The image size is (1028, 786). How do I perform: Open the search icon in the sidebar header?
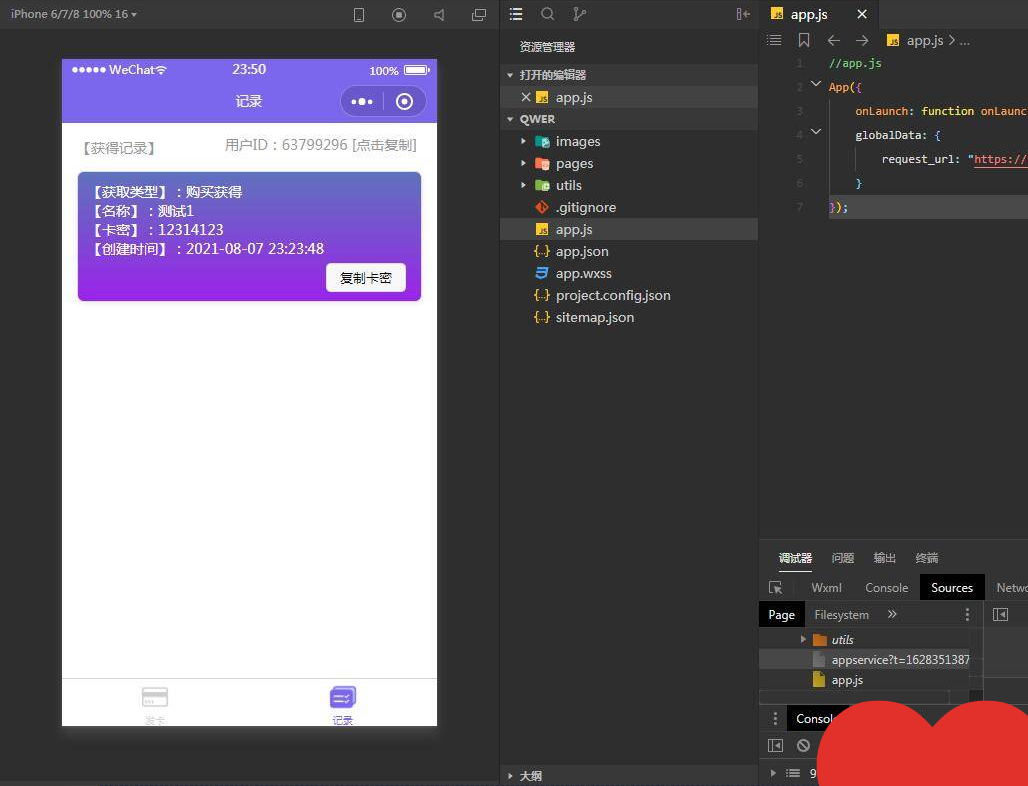(x=547, y=14)
